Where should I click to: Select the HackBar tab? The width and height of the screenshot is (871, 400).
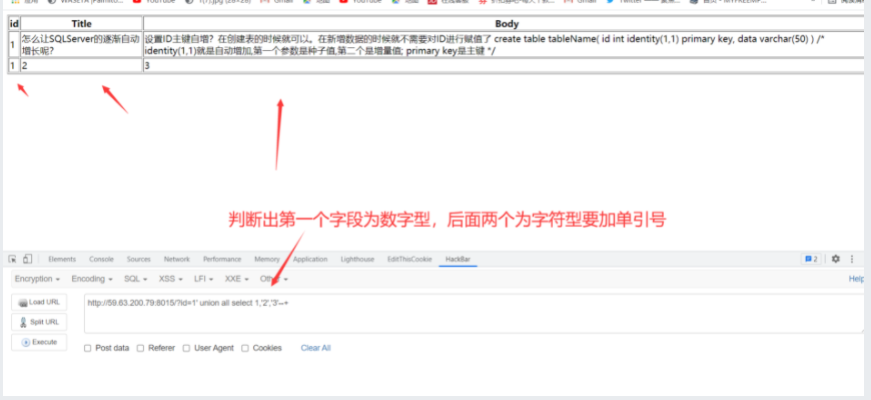click(458, 259)
